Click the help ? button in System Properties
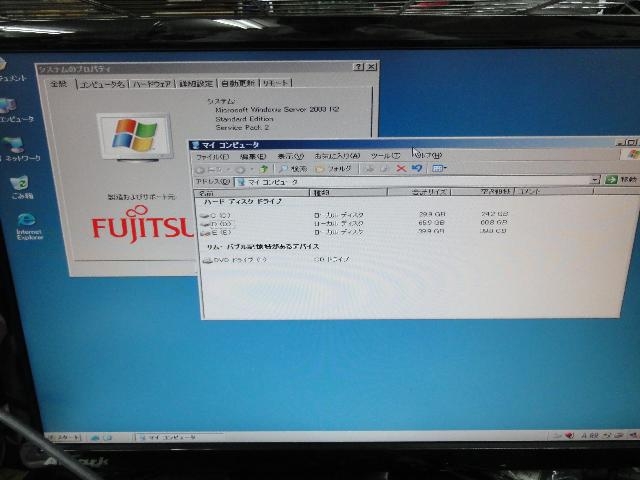 point(358,67)
